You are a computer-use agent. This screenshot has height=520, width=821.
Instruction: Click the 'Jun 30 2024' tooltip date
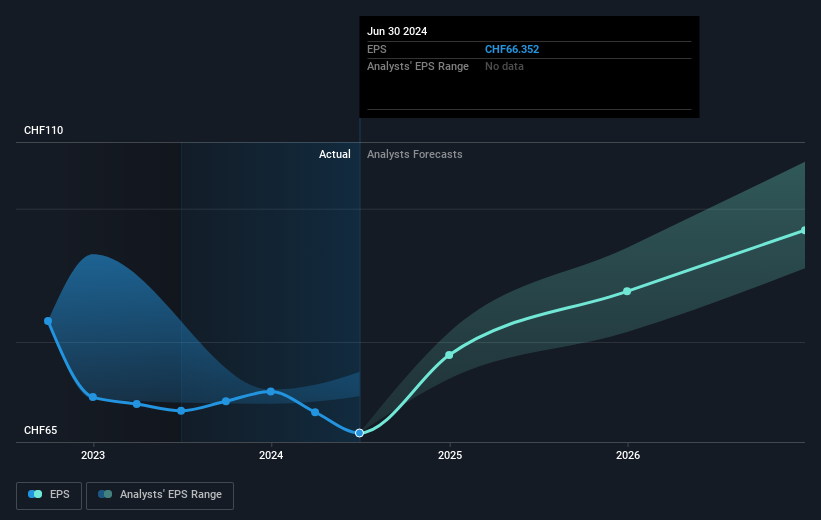coord(397,31)
